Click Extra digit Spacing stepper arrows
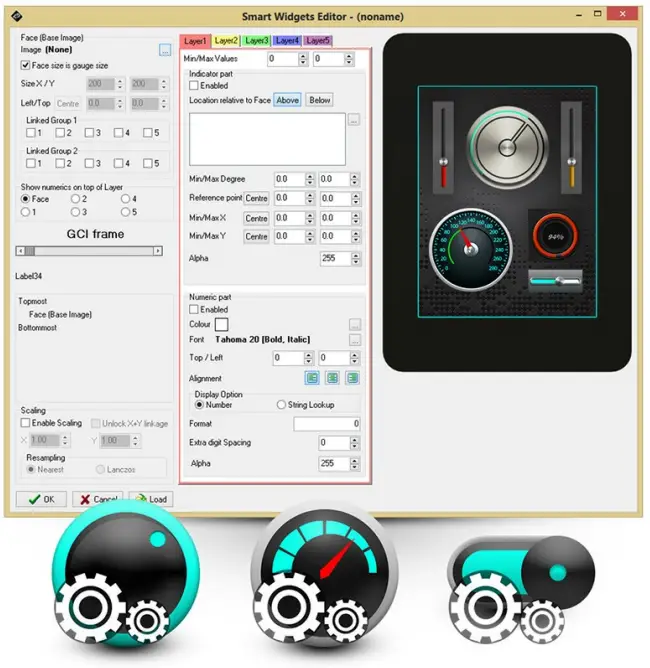The height and width of the screenshot is (668, 650). (x=354, y=443)
